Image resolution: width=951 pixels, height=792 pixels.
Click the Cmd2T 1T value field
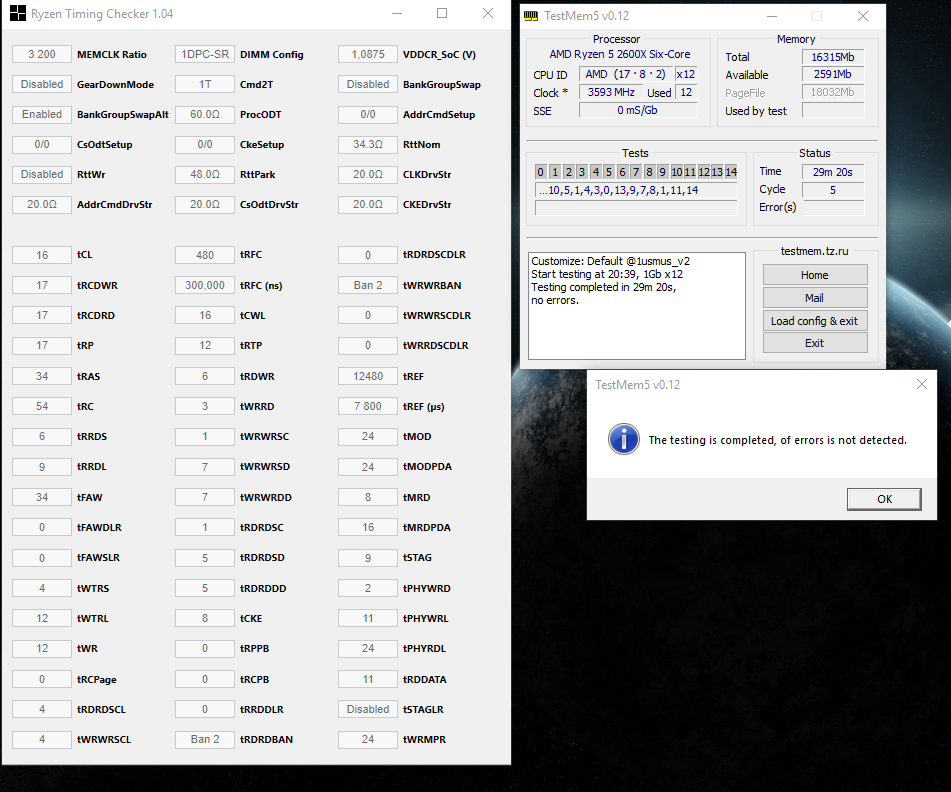coord(205,84)
